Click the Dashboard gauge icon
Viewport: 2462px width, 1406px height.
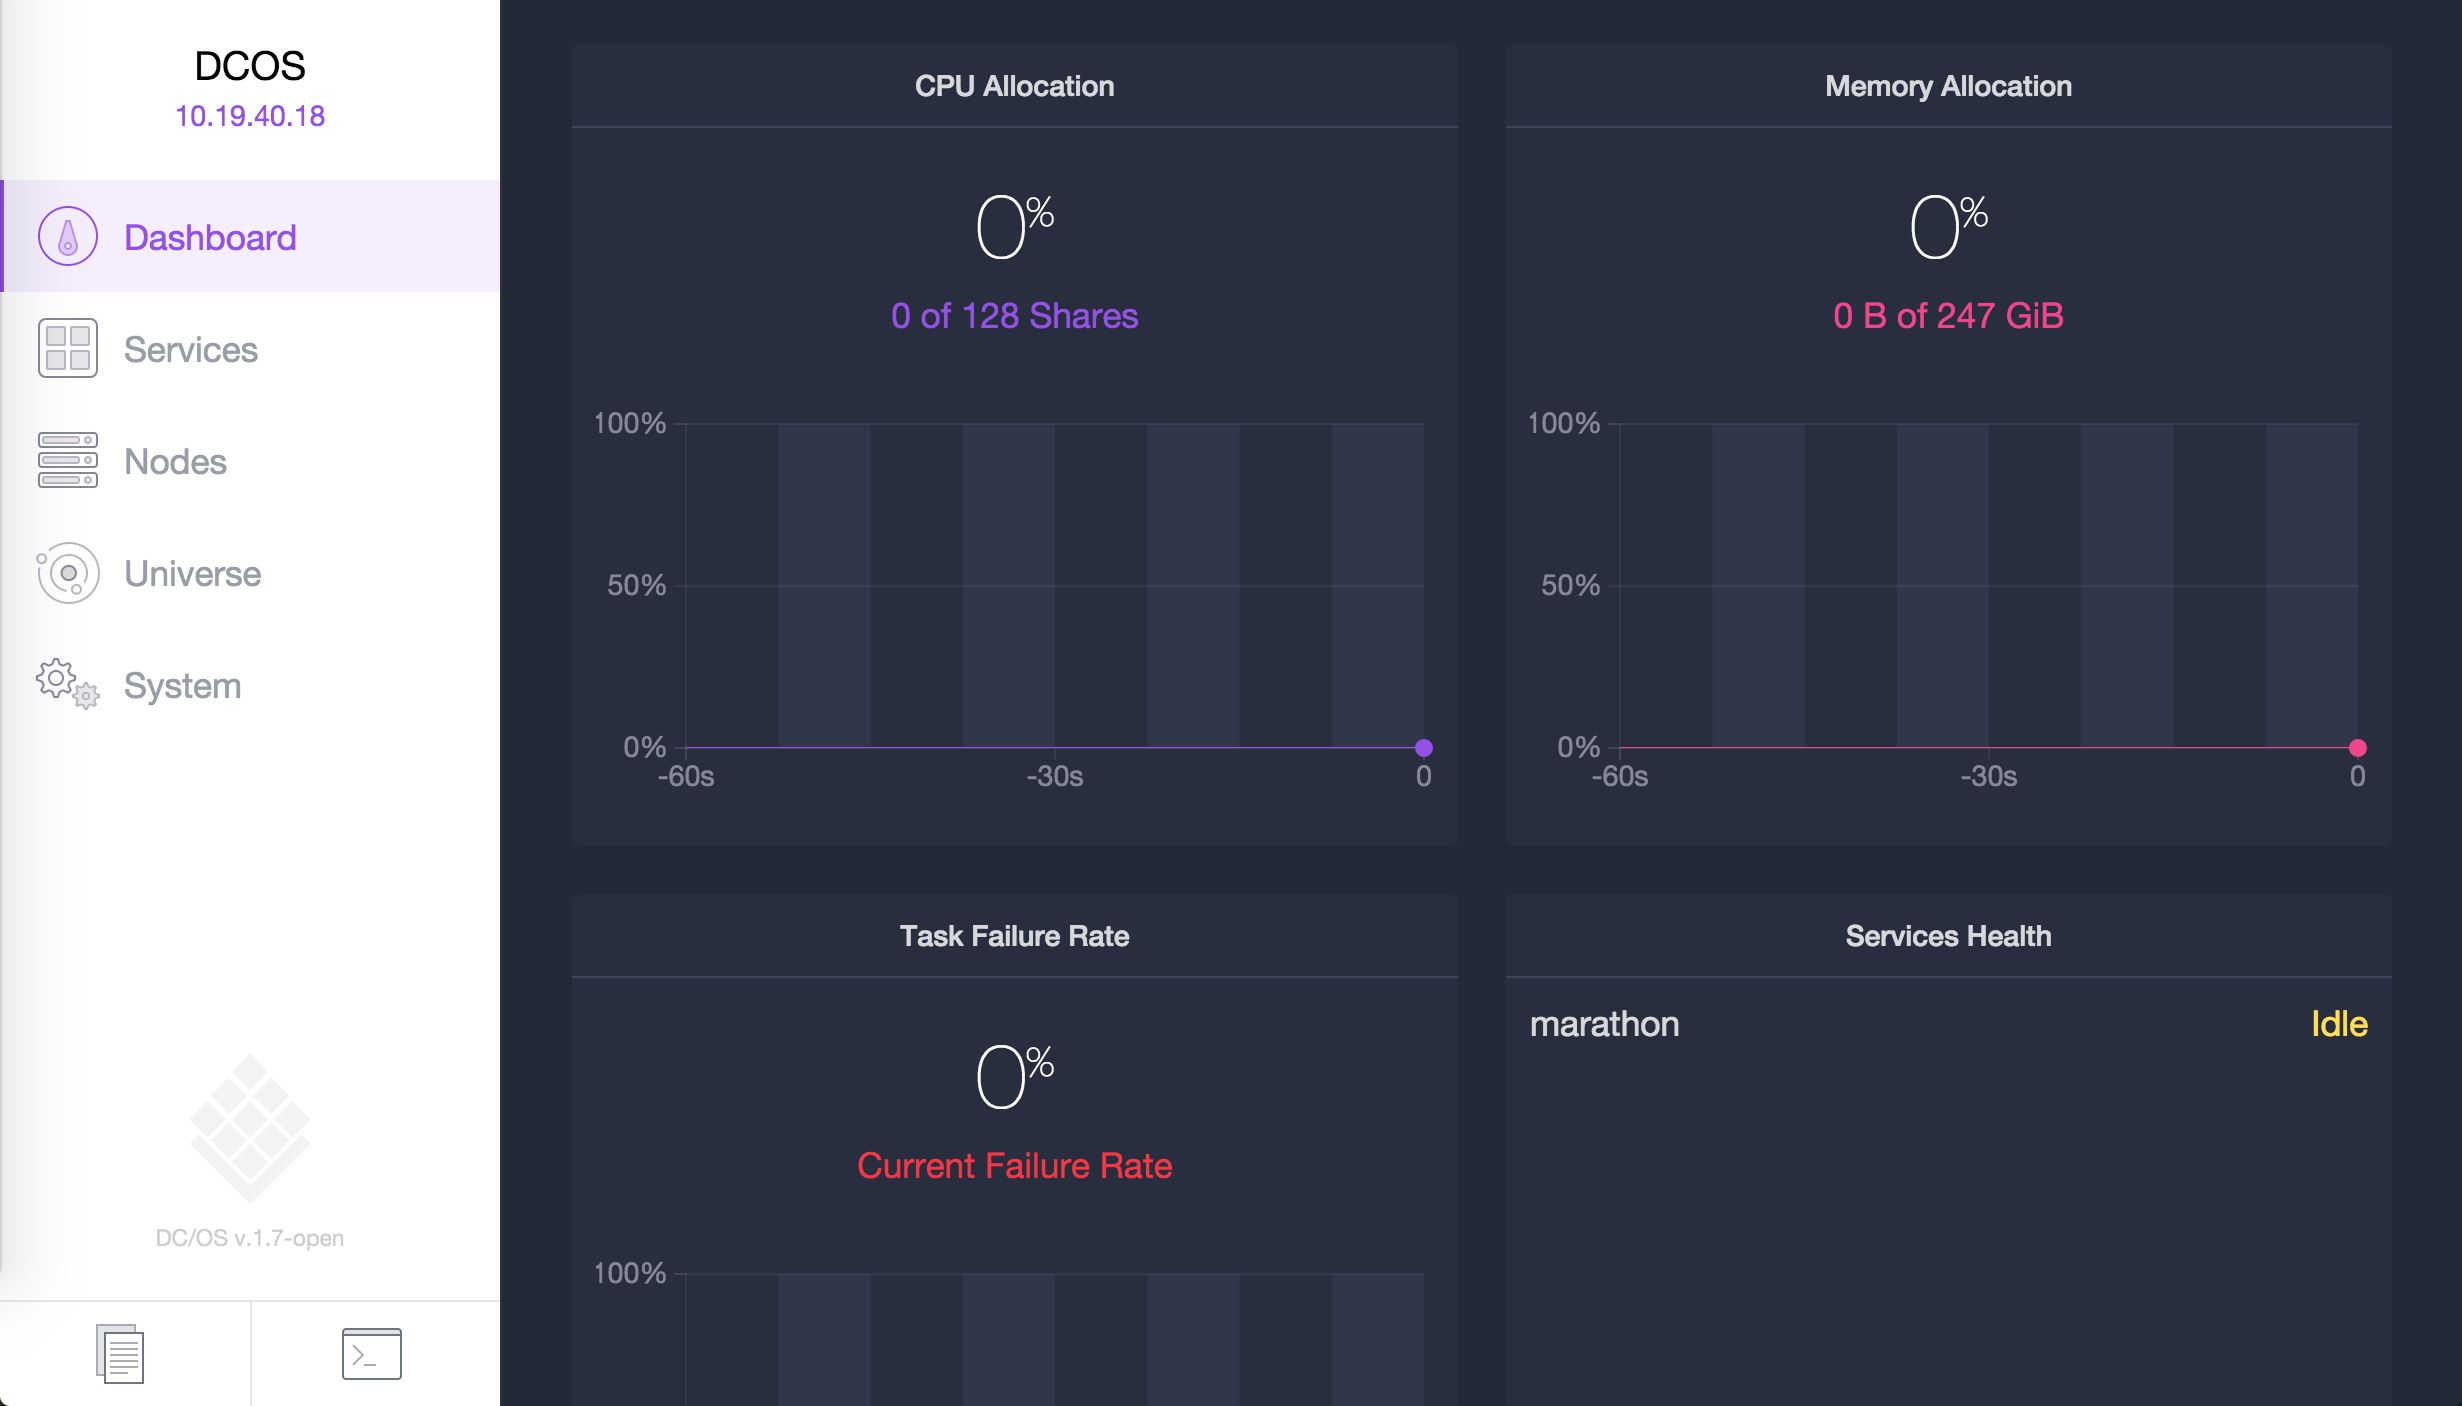pos(68,237)
